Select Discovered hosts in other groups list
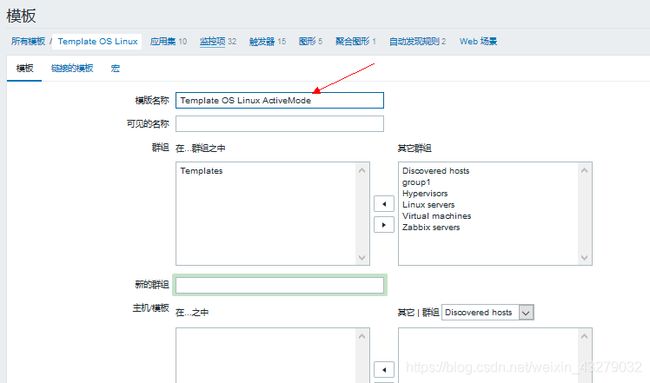This screenshot has width=650, height=383. tap(436, 171)
